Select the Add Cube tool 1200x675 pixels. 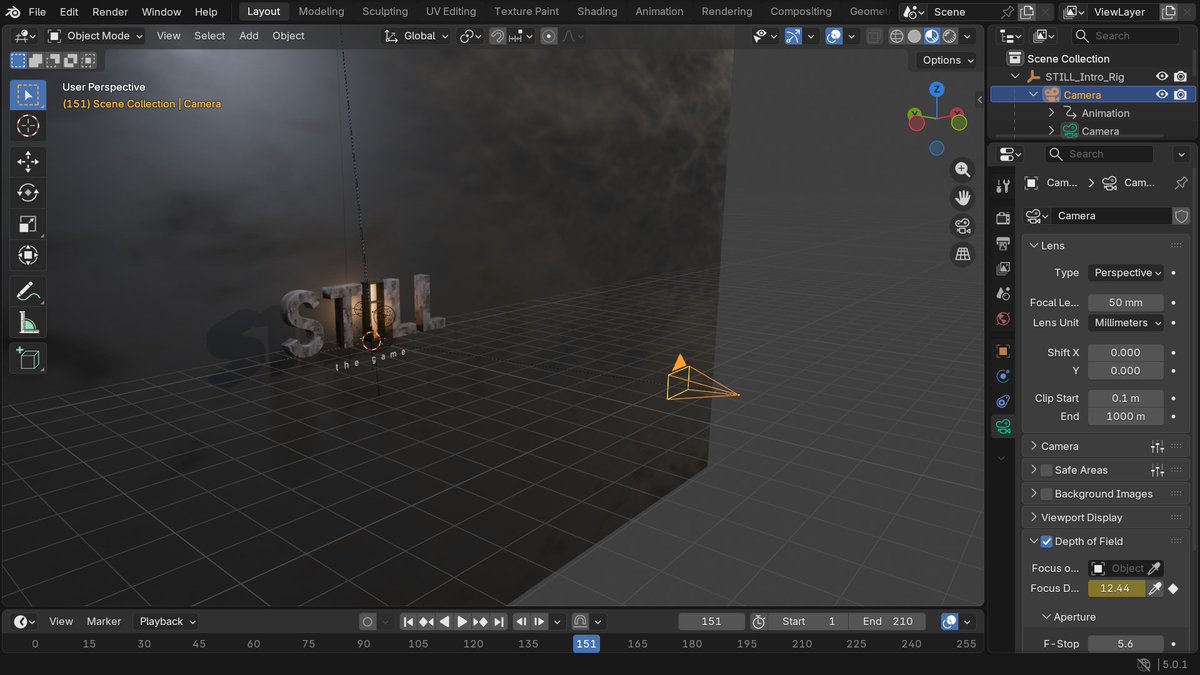[x=28, y=358]
